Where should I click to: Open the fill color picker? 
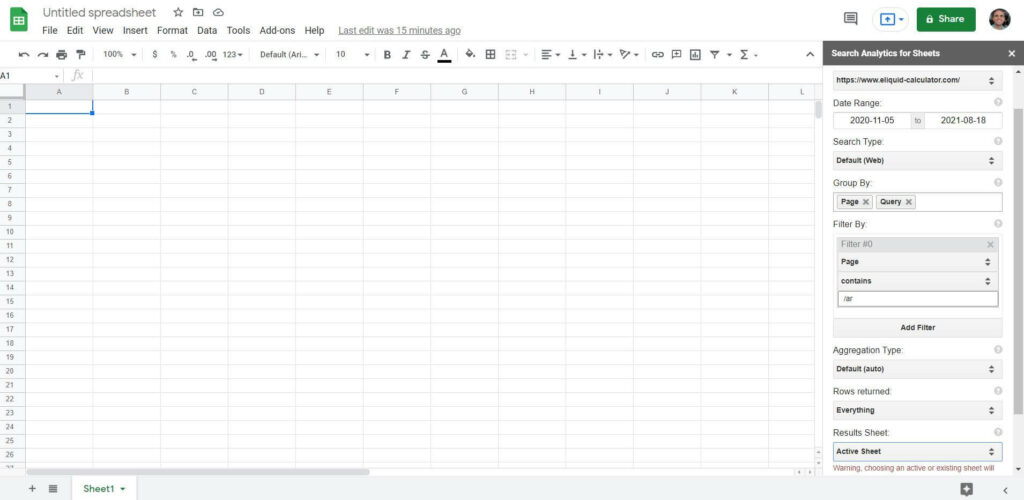coord(470,54)
